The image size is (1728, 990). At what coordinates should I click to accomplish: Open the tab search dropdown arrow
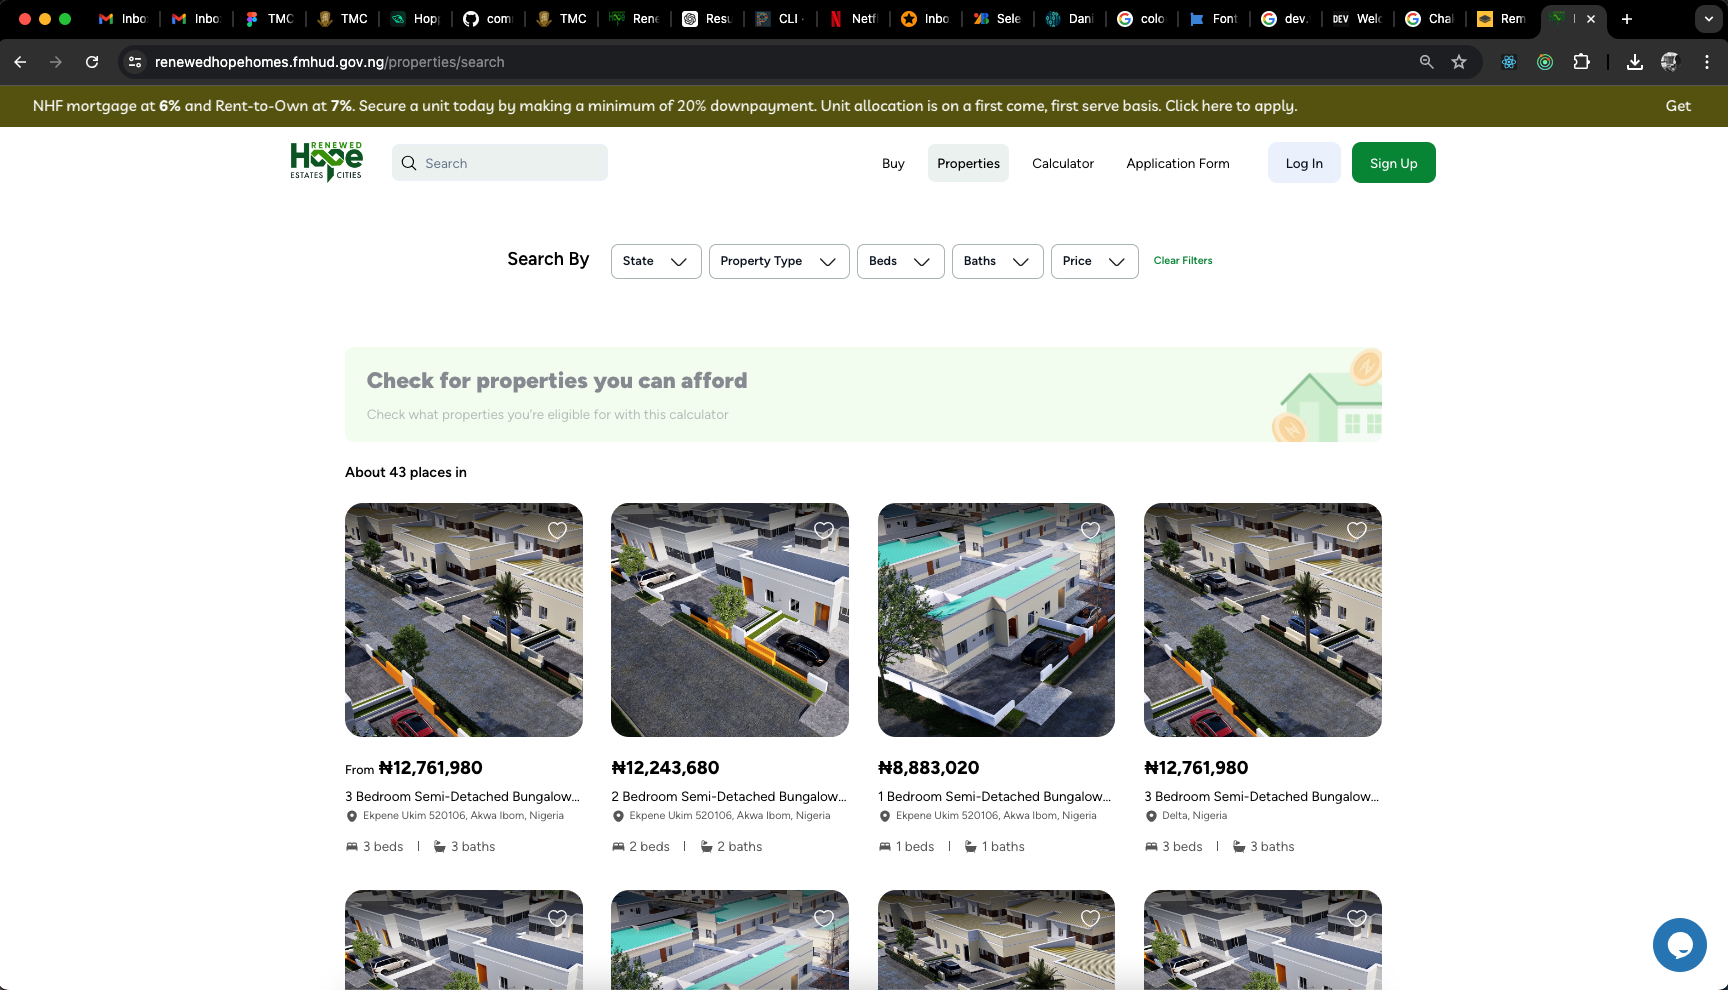coord(1708,19)
